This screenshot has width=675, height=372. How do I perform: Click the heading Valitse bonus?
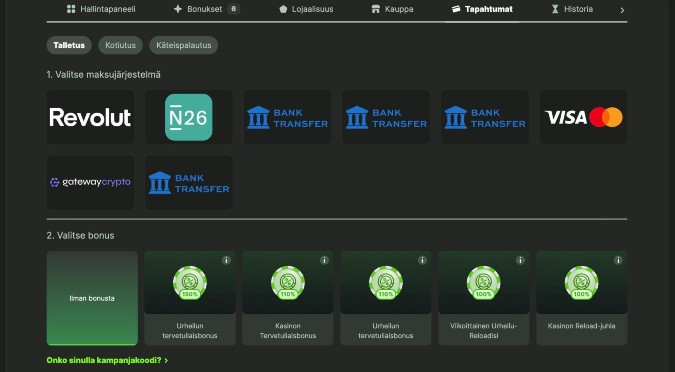point(81,236)
